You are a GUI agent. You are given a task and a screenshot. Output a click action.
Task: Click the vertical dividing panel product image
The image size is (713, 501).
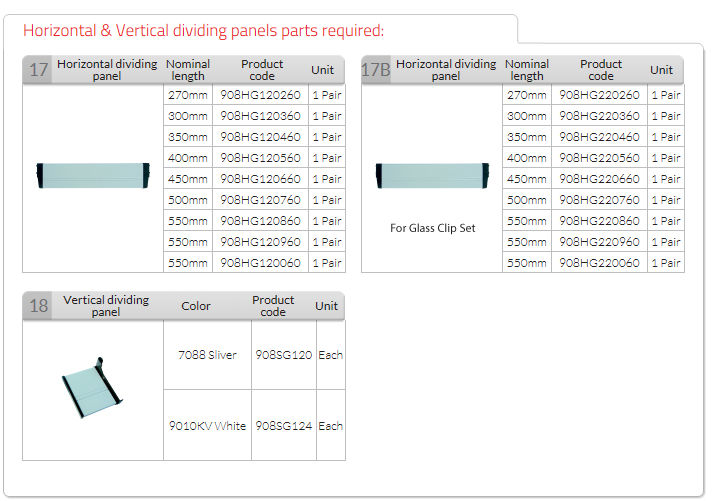point(92,386)
